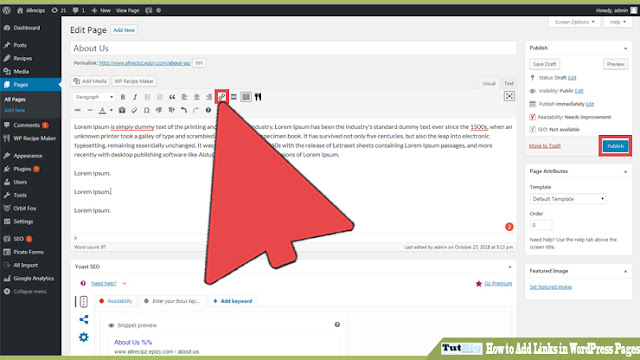Screen dimensions: 640x360
Task: Open Dashboard in the sidebar
Action: click(31, 28)
